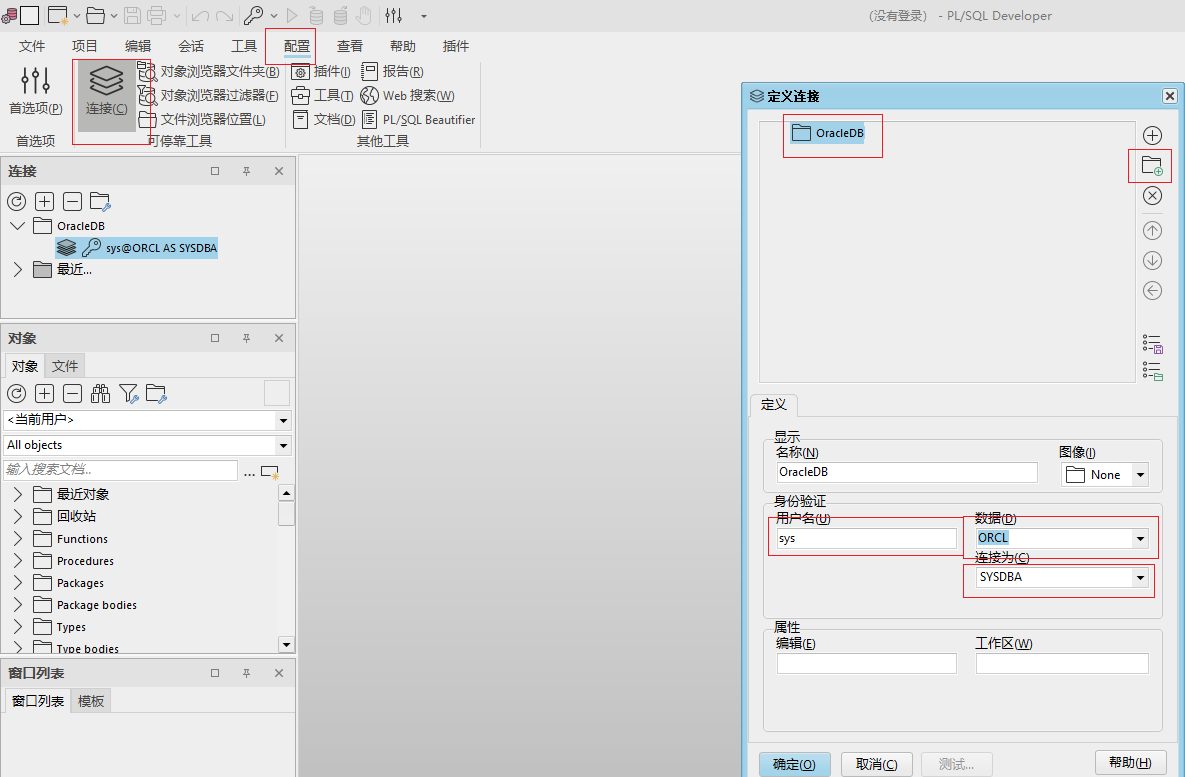Select sys@ORCL AS SYSDBA connection
The height and width of the screenshot is (777, 1185).
pos(137,247)
